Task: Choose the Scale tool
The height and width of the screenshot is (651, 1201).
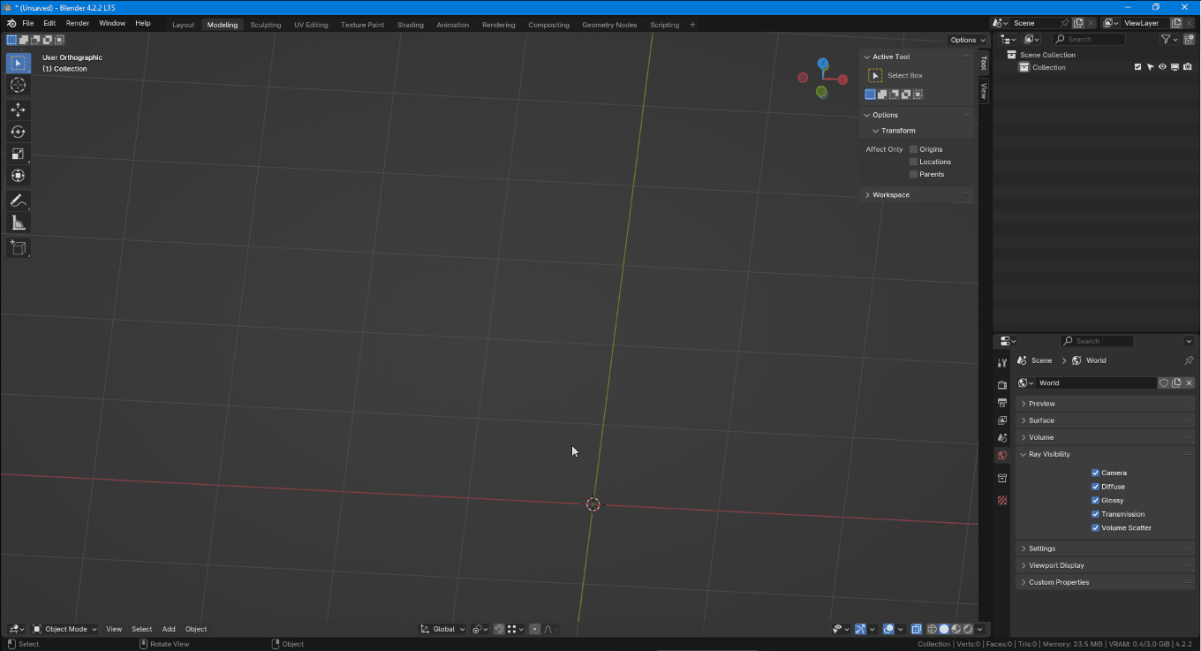Action: point(18,154)
